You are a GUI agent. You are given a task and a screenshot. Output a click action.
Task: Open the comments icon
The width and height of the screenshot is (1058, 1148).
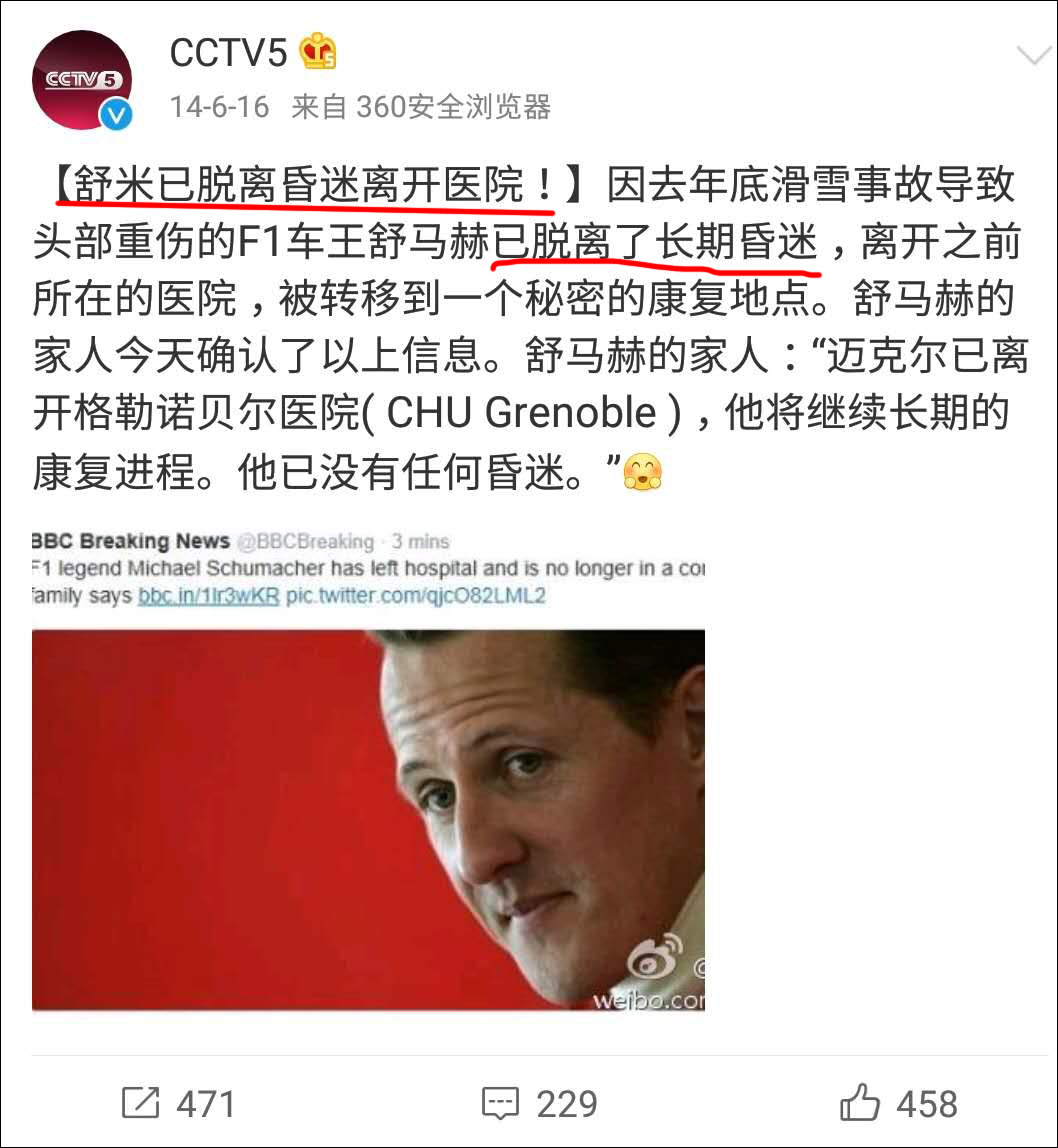pos(500,1103)
